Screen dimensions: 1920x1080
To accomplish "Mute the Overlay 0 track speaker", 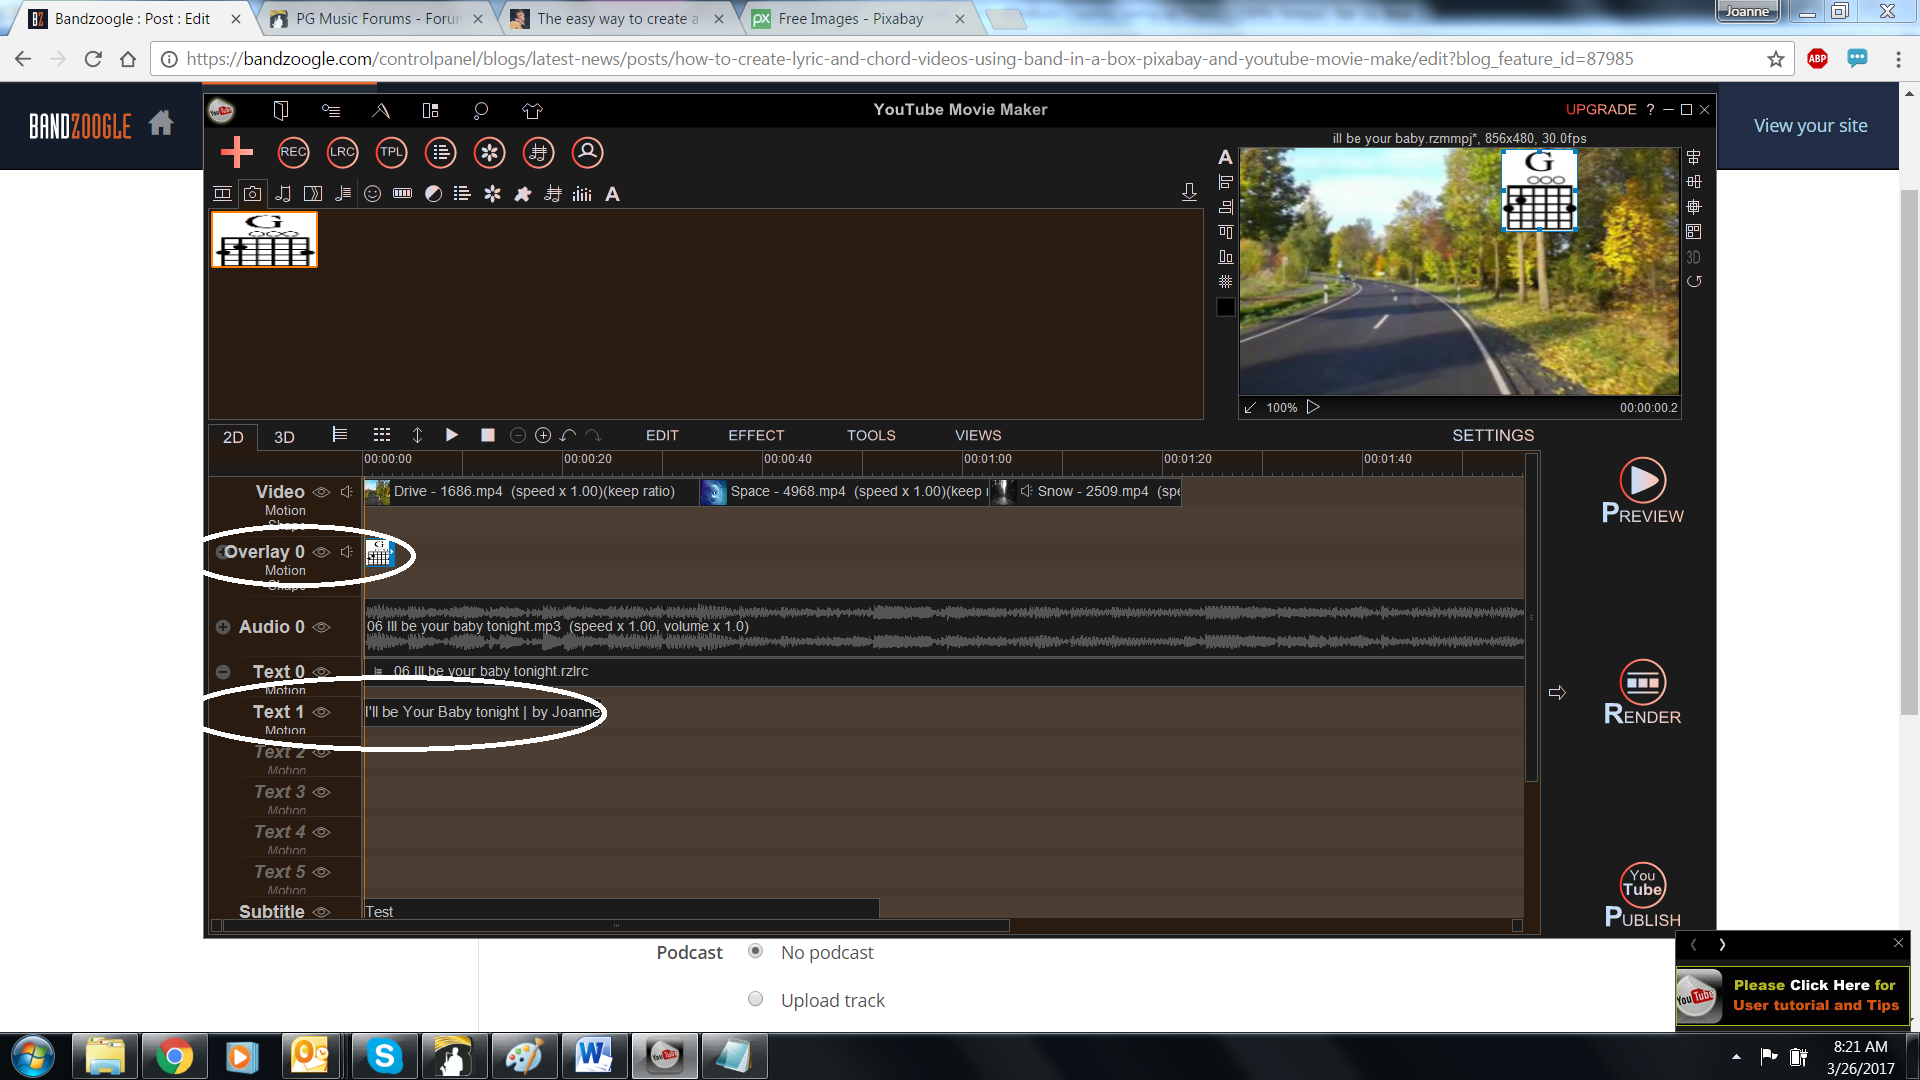I will click(347, 552).
